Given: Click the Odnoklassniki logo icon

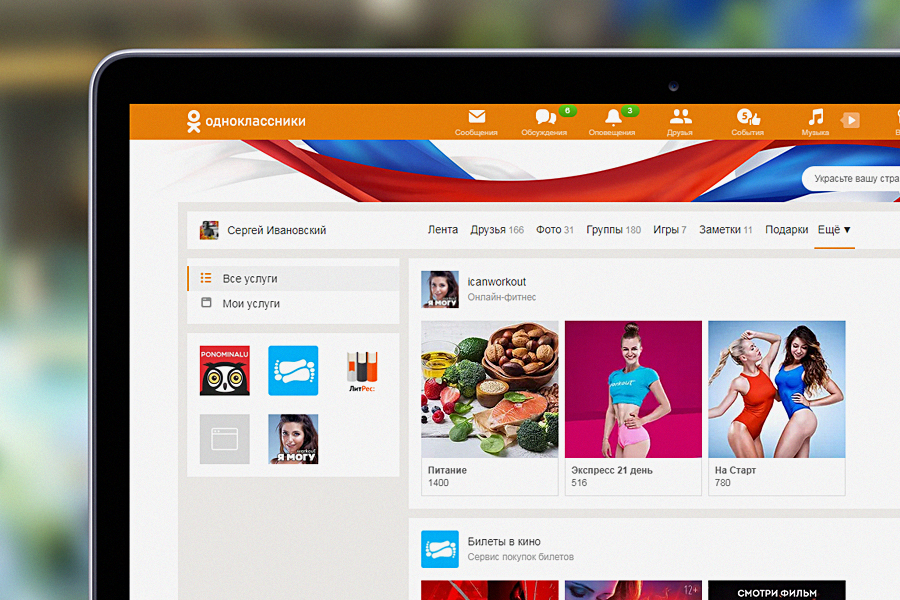Looking at the screenshot, I should [193, 121].
